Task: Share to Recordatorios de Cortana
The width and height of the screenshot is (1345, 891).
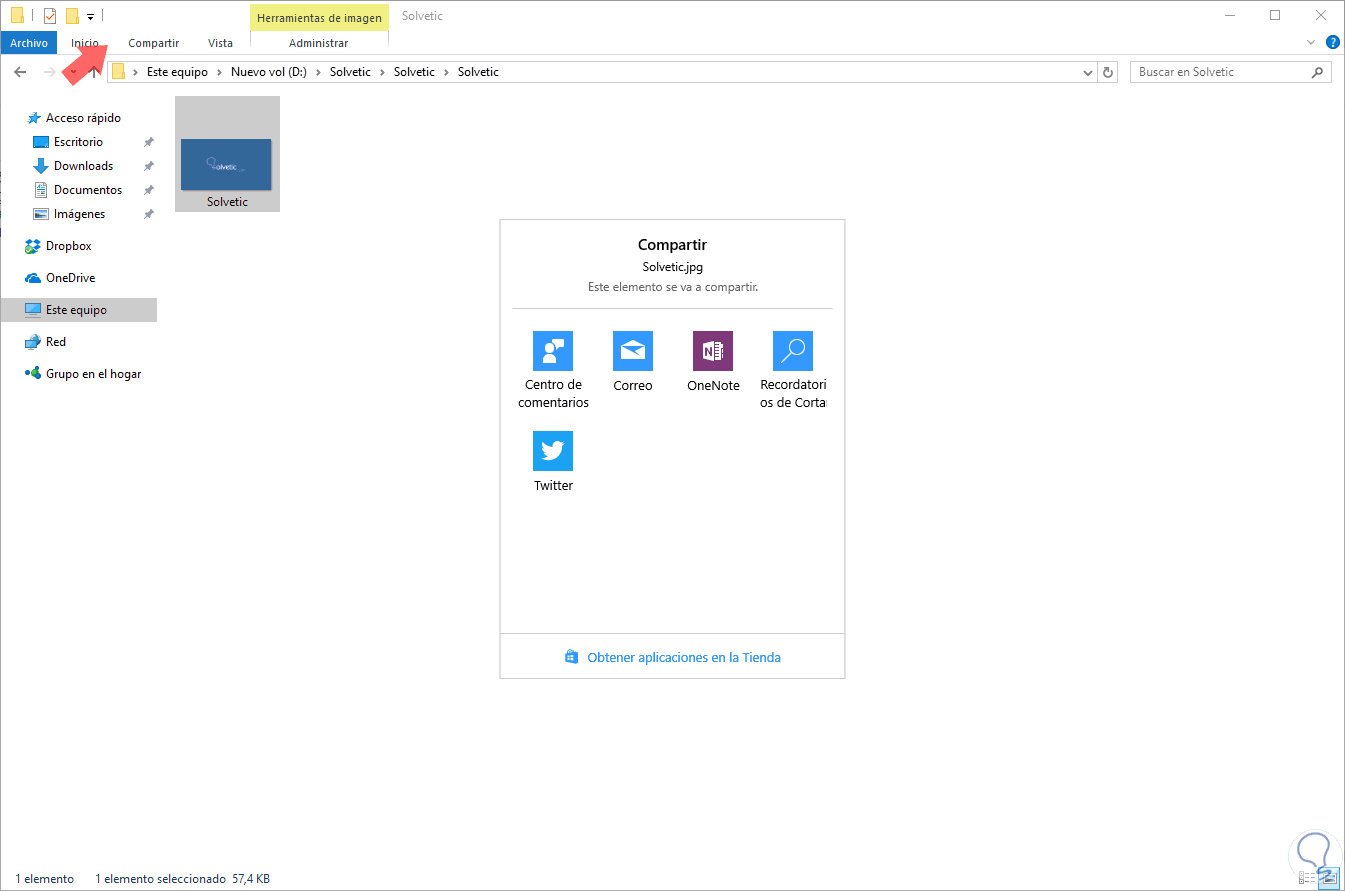Action: [793, 370]
